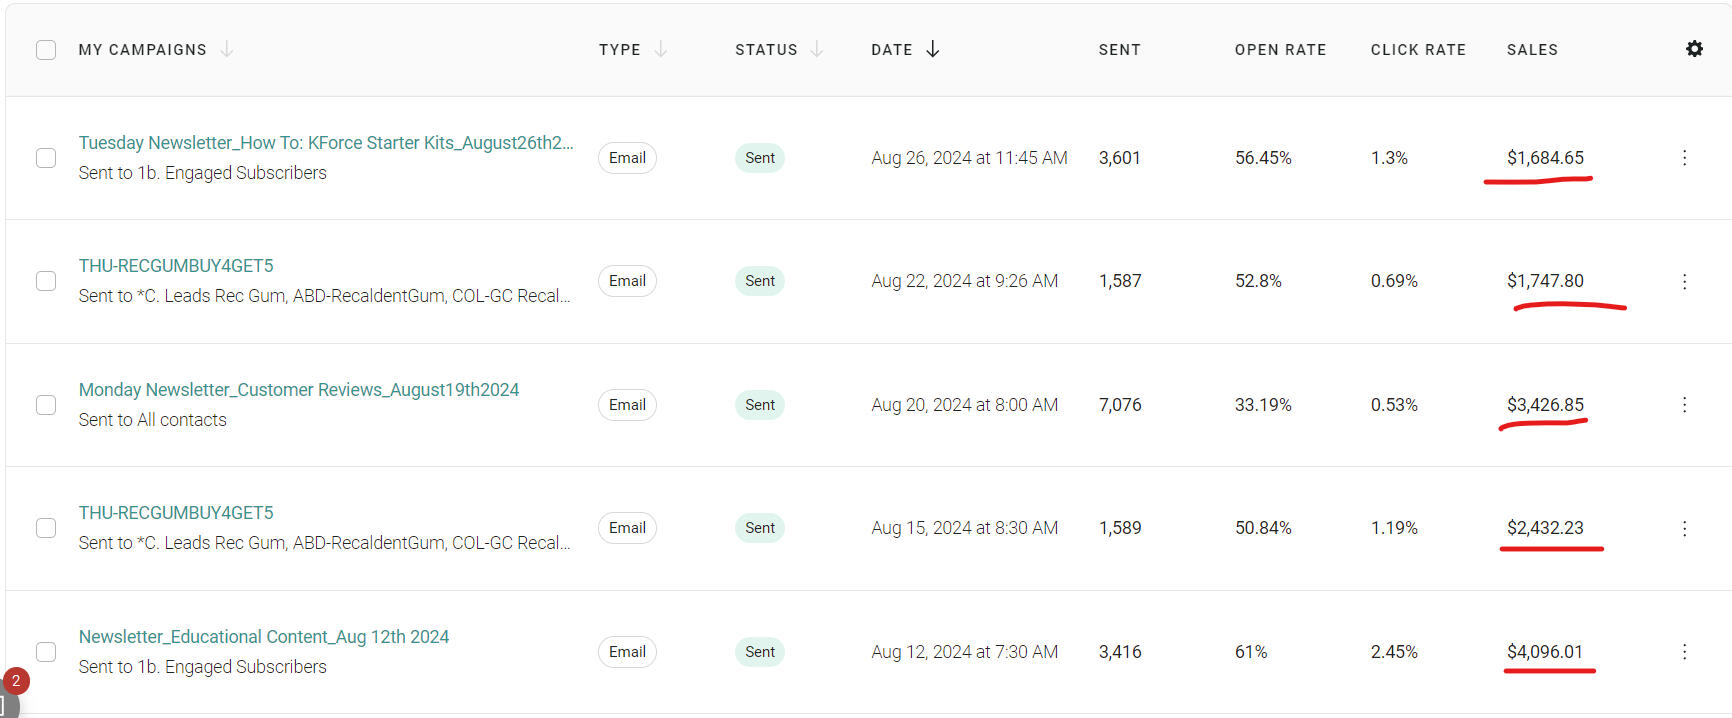Open the Tuesday Newsletter_How To campaign link
This screenshot has width=1732, height=718.
coord(326,143)
